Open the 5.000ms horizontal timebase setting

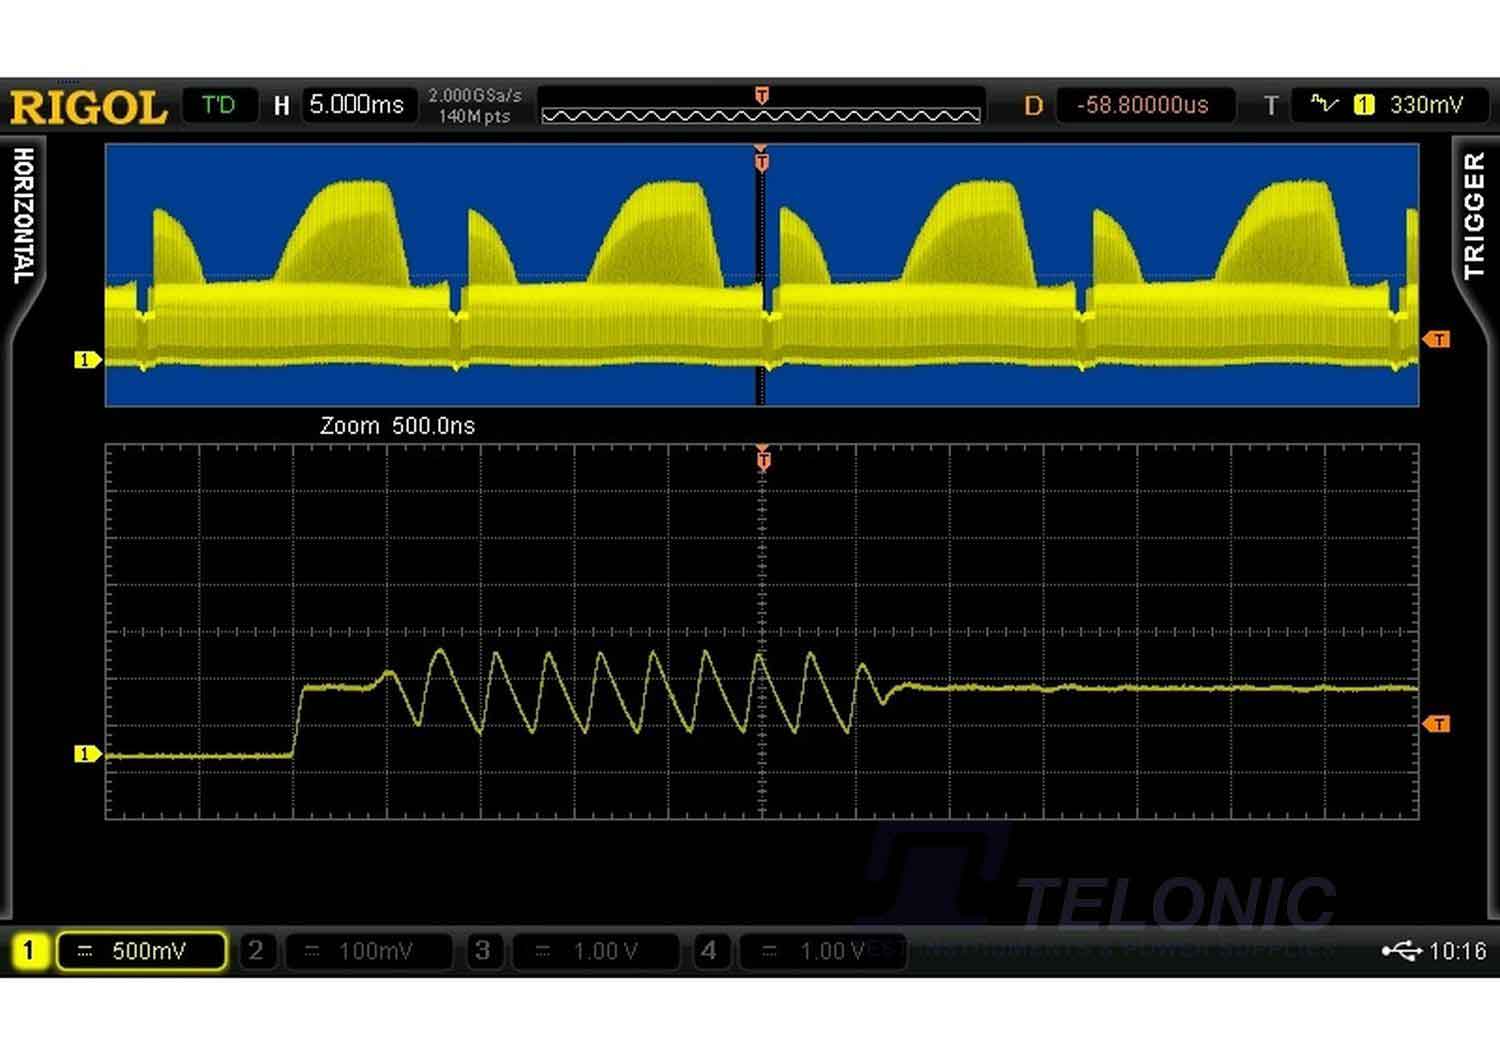coord(356,105)
